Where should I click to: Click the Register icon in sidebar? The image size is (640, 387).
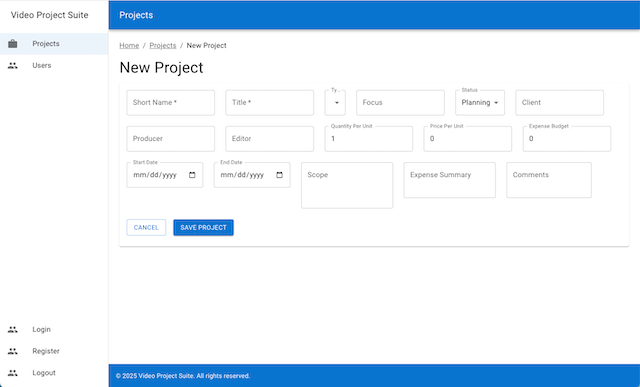point(13,351)
